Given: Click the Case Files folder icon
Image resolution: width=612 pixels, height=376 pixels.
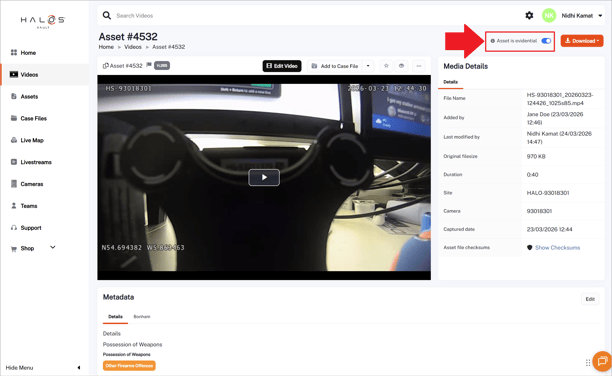Looking at the screenshot, I should coord(14,118).
